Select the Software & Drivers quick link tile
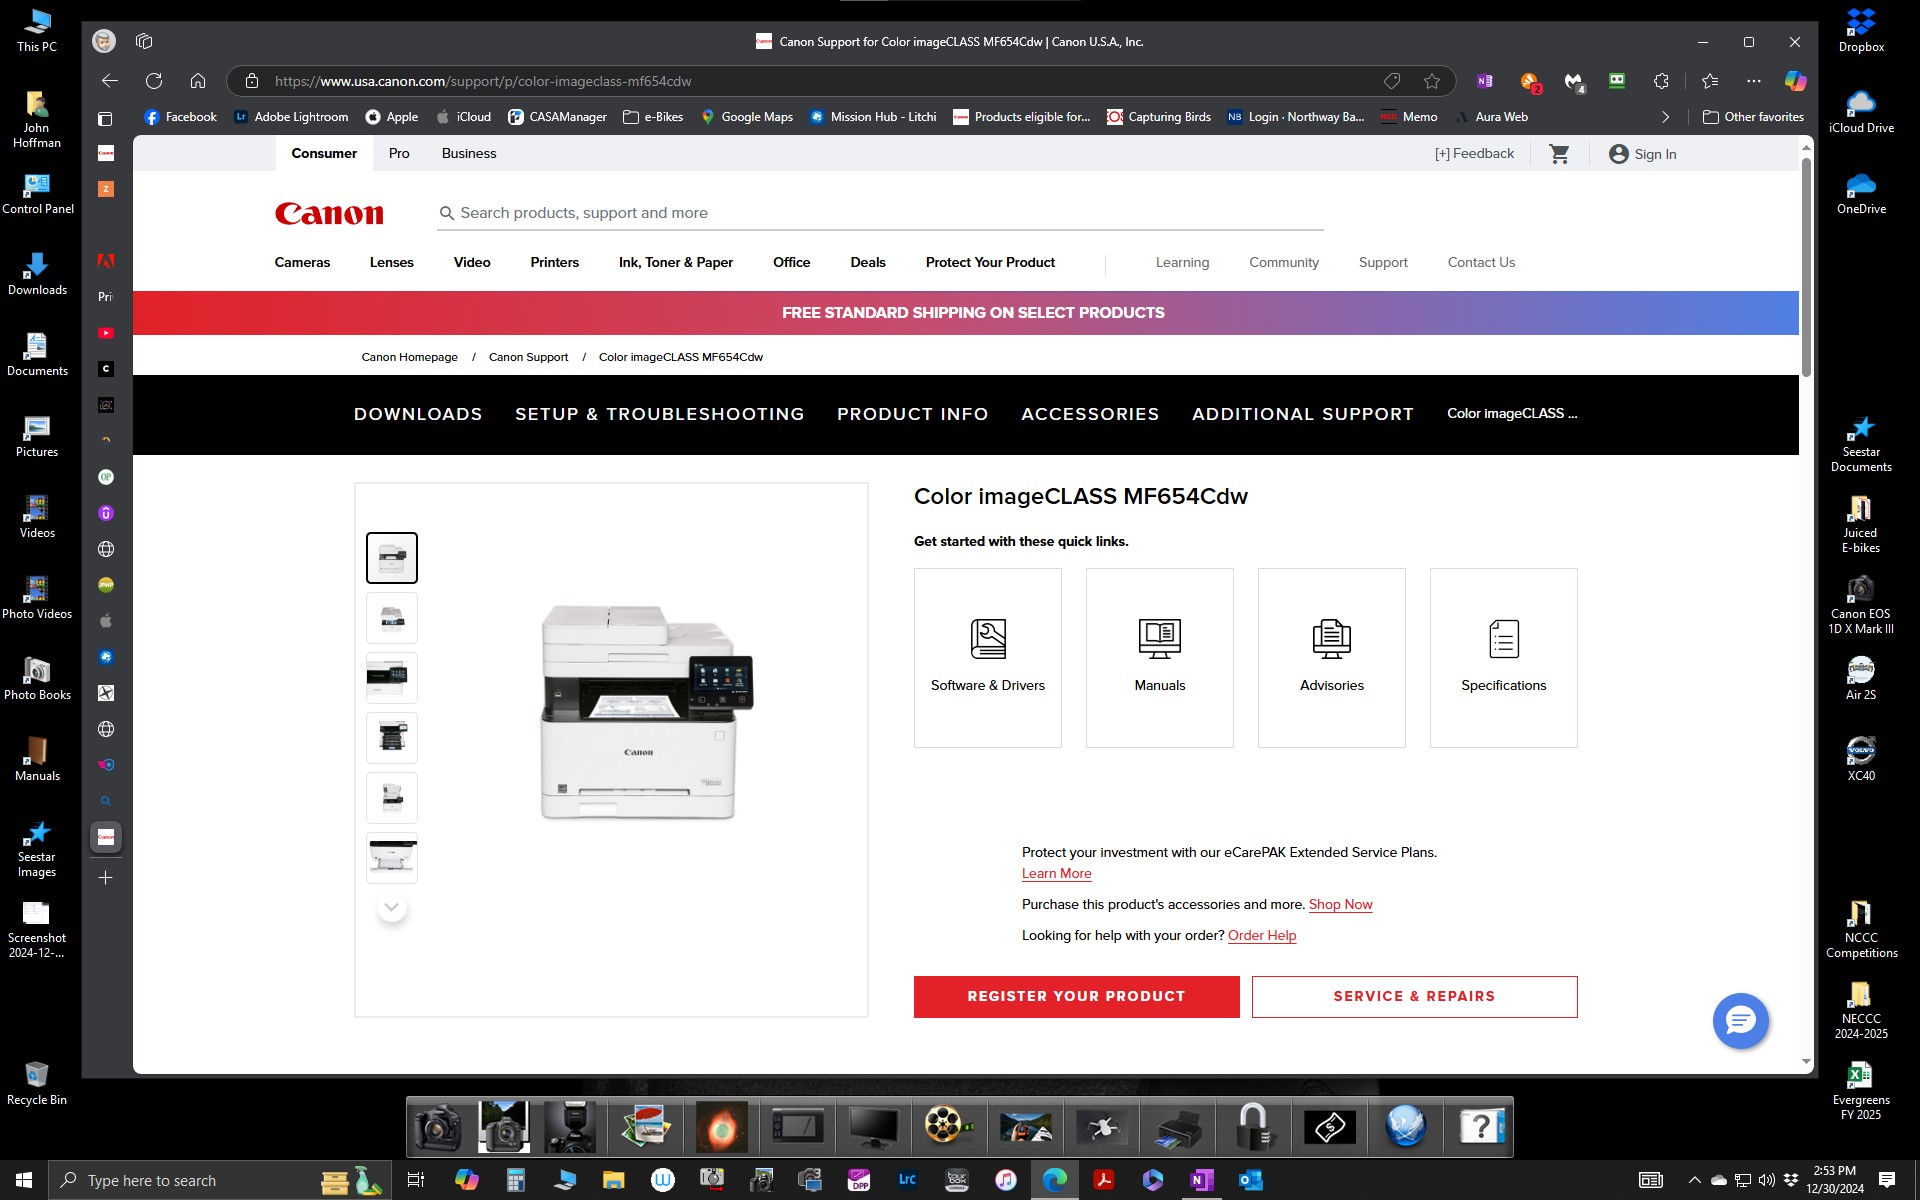Image resolution: width=1920 pixels, height=1200 pixels. (x=987, y=657)
